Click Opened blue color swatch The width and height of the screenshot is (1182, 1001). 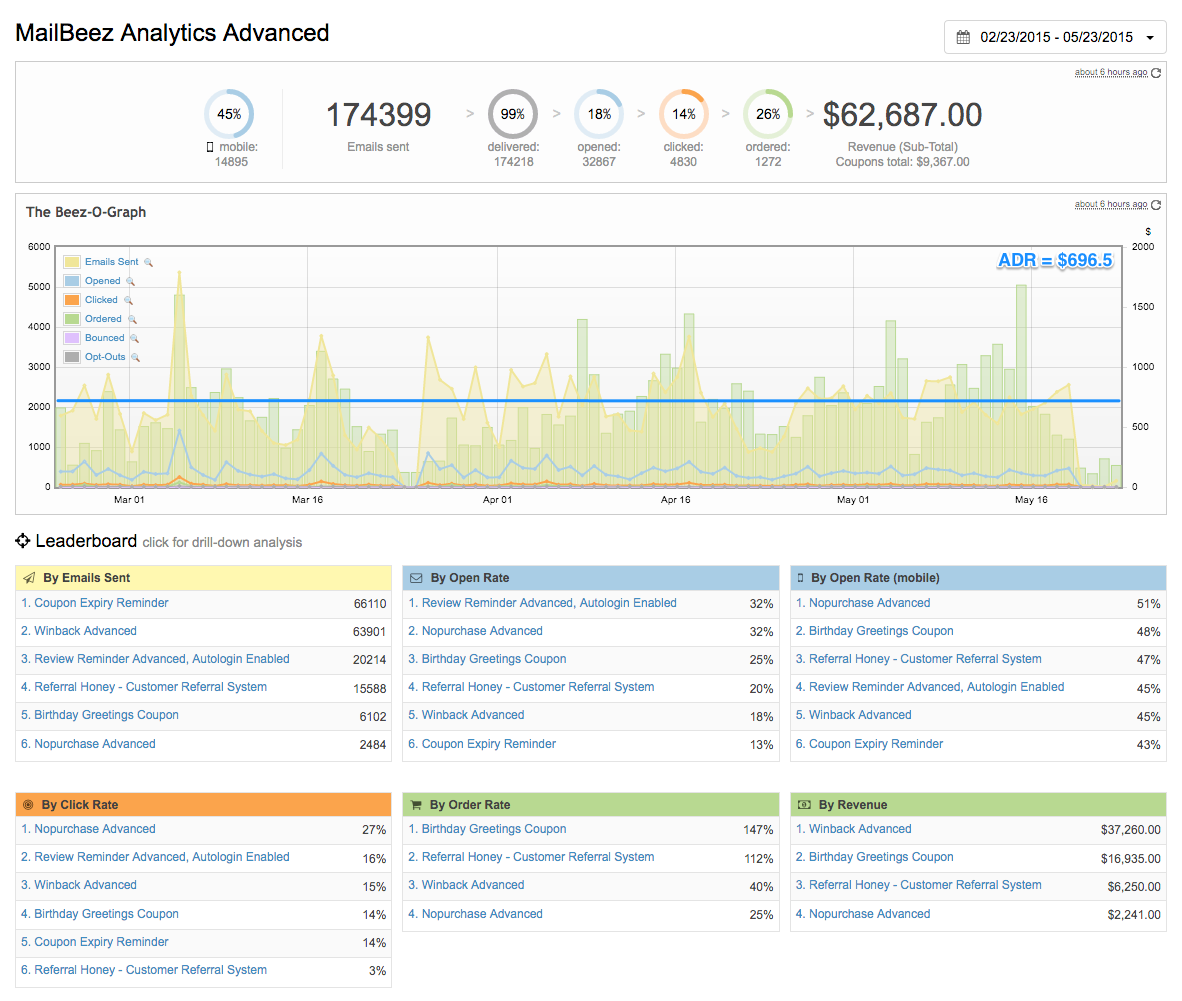72,280
